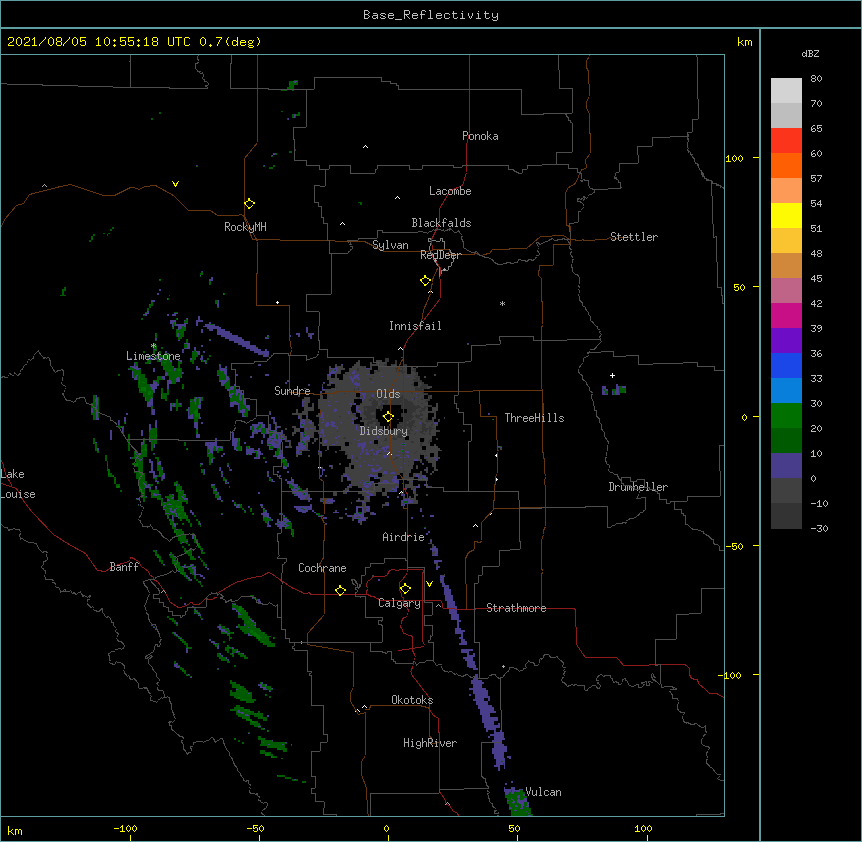The width and height of the screenshot is (862, 842).
Task: Click the 80 value in the dBZ legend
Action: point(816,79)
